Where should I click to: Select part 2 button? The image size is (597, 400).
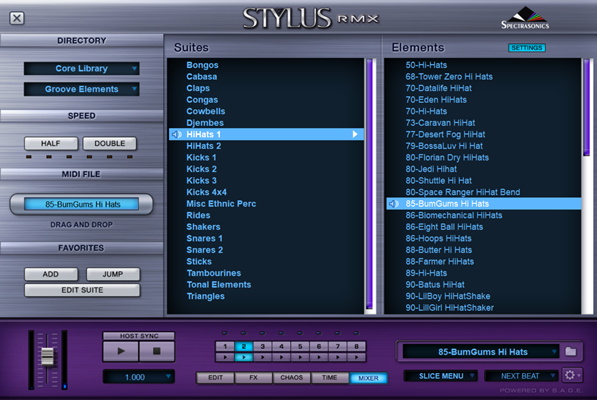click(244, 346)
